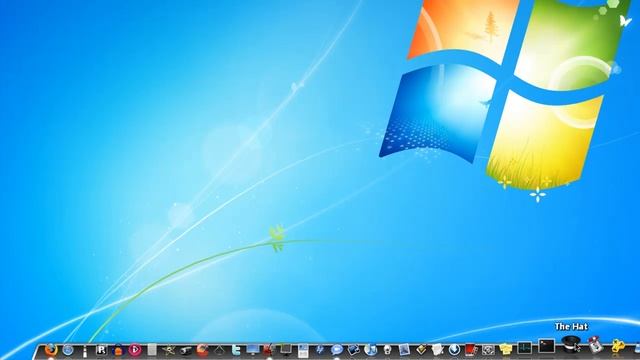Click the red joystick dock icon
Viewport: 640px width, 360px height.
click(x=596, y=344)
